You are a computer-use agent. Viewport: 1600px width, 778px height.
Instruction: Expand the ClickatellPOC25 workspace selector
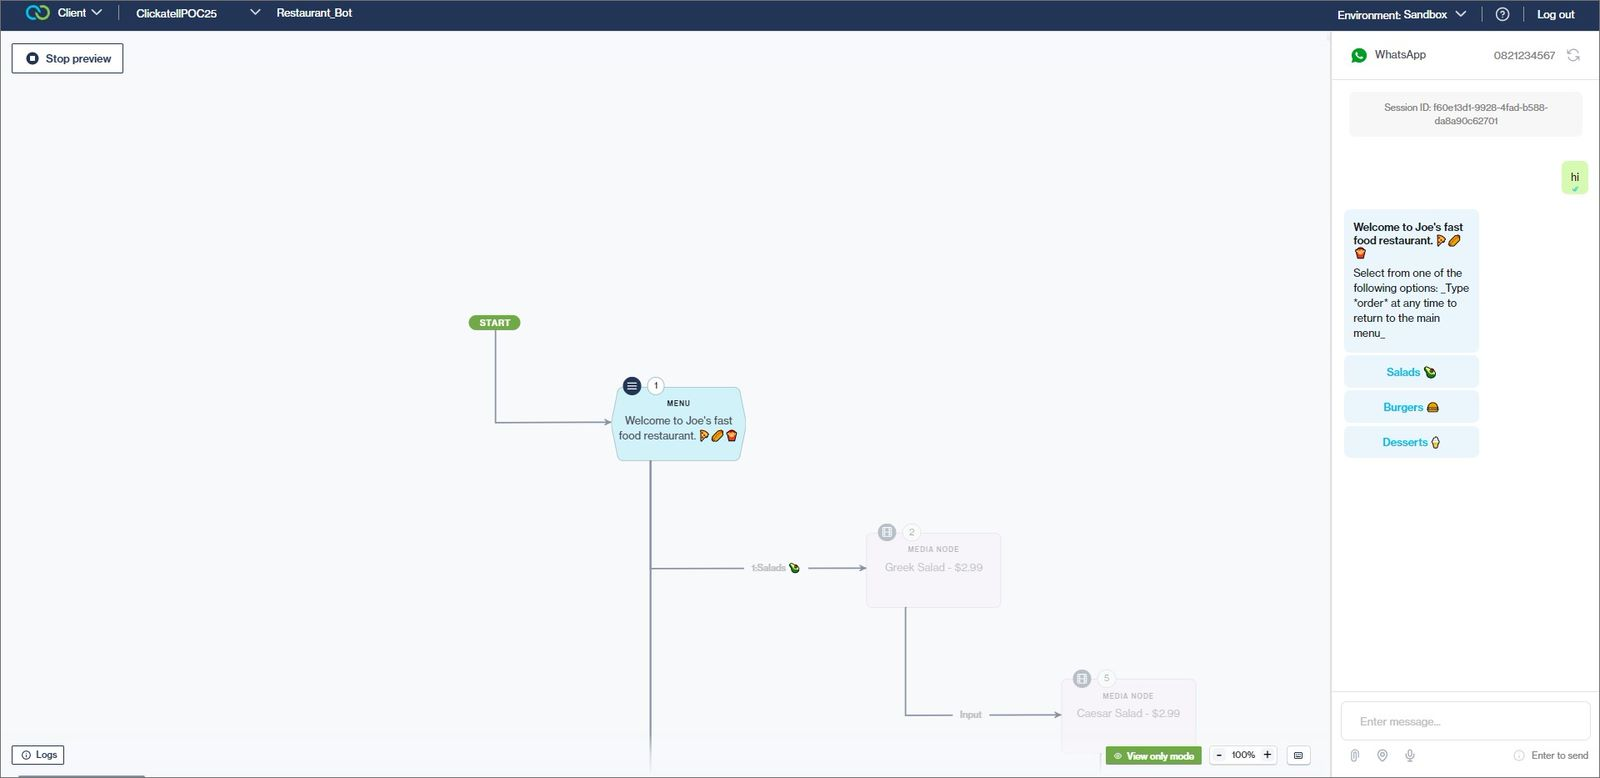198,13
